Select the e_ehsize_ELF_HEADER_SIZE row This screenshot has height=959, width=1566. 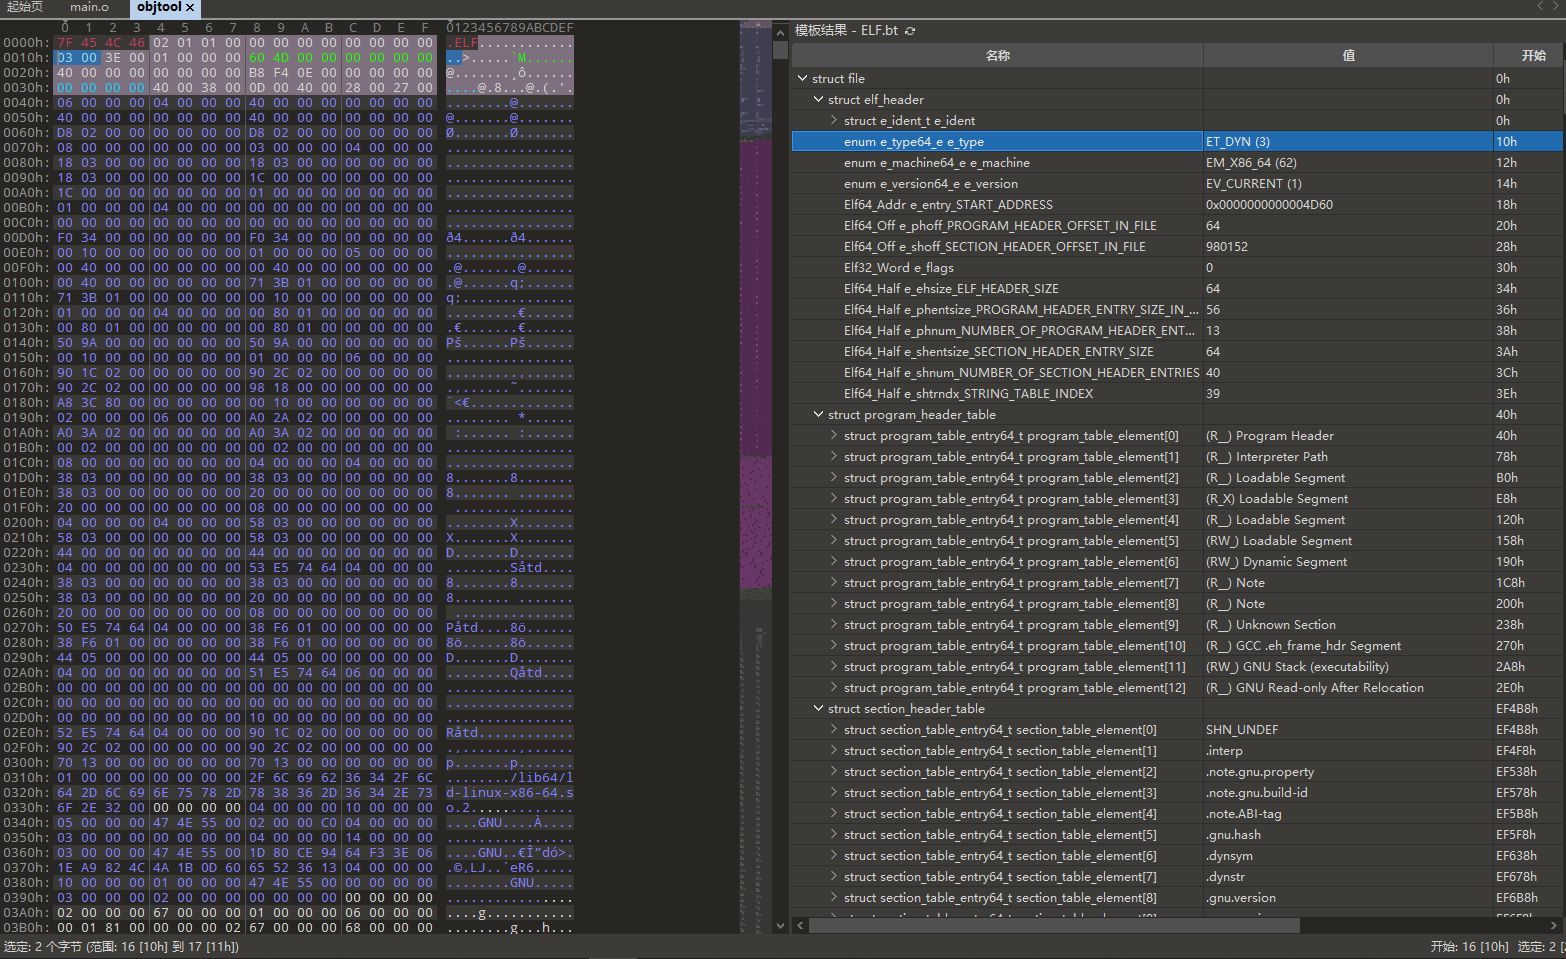point(1177,289)
